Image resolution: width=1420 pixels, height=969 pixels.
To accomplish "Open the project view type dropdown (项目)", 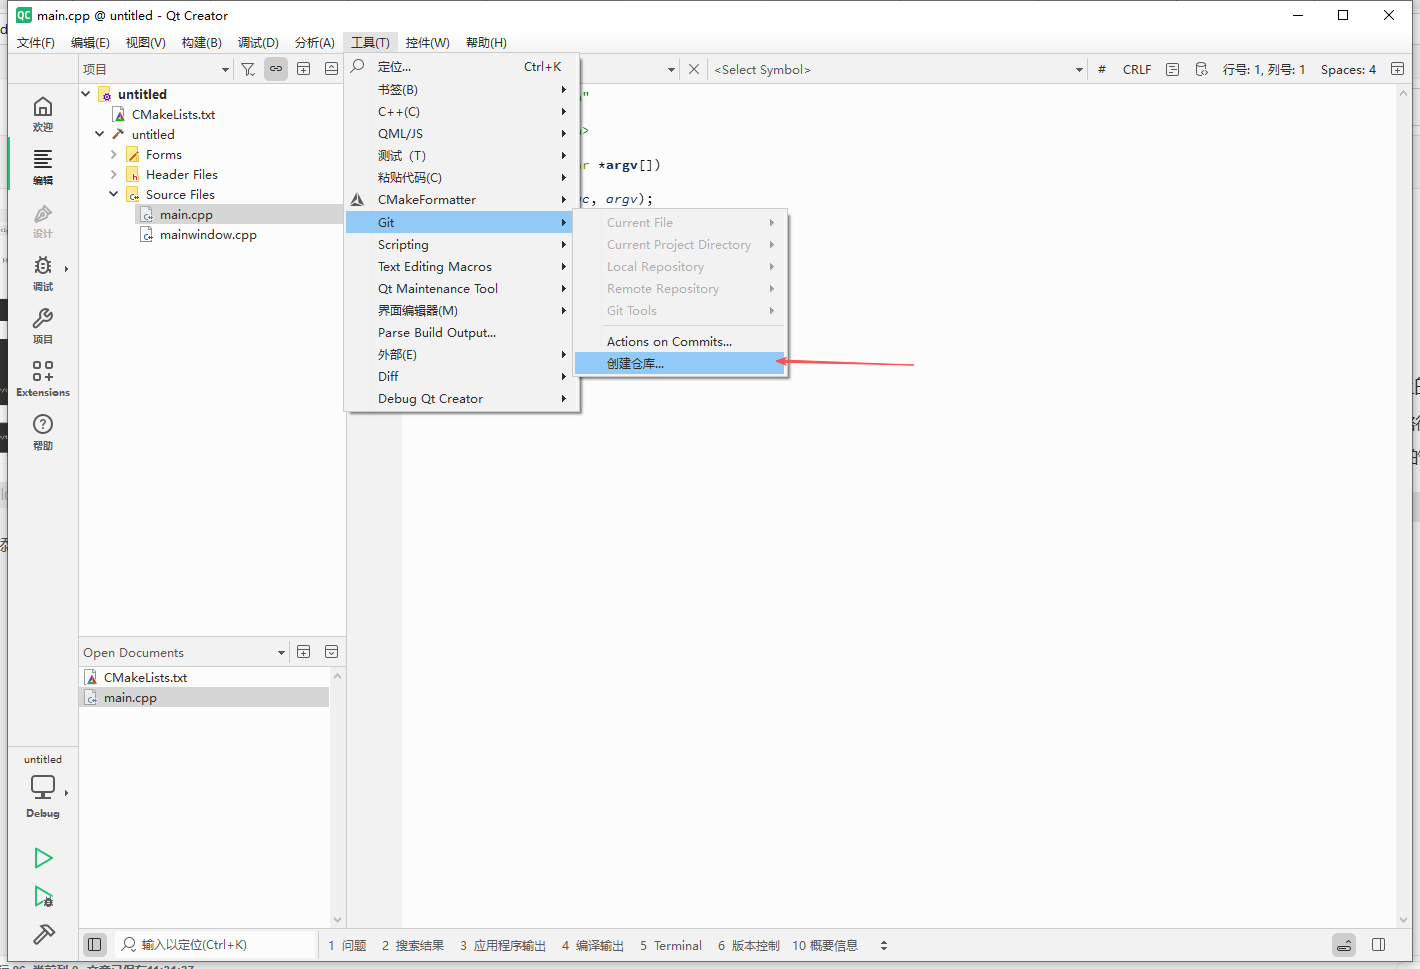I will 156,69.
